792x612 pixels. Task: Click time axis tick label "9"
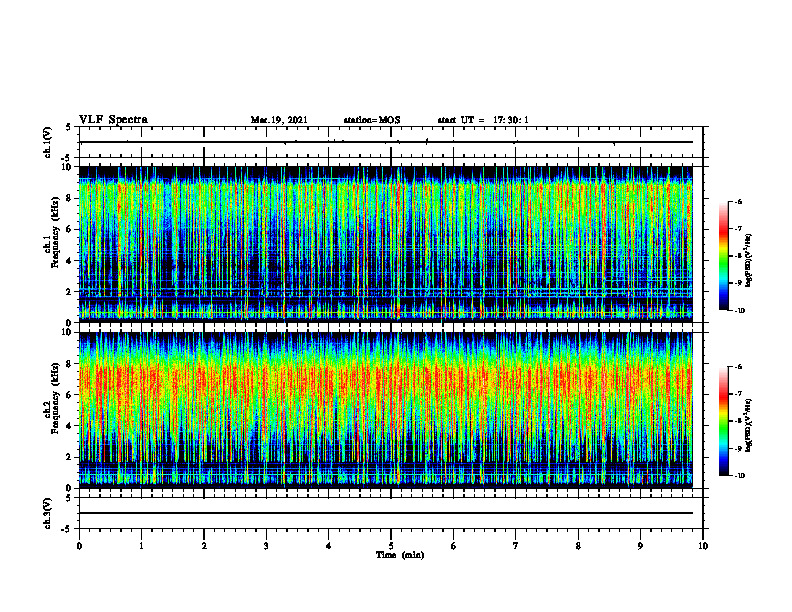tap(640, 546)
